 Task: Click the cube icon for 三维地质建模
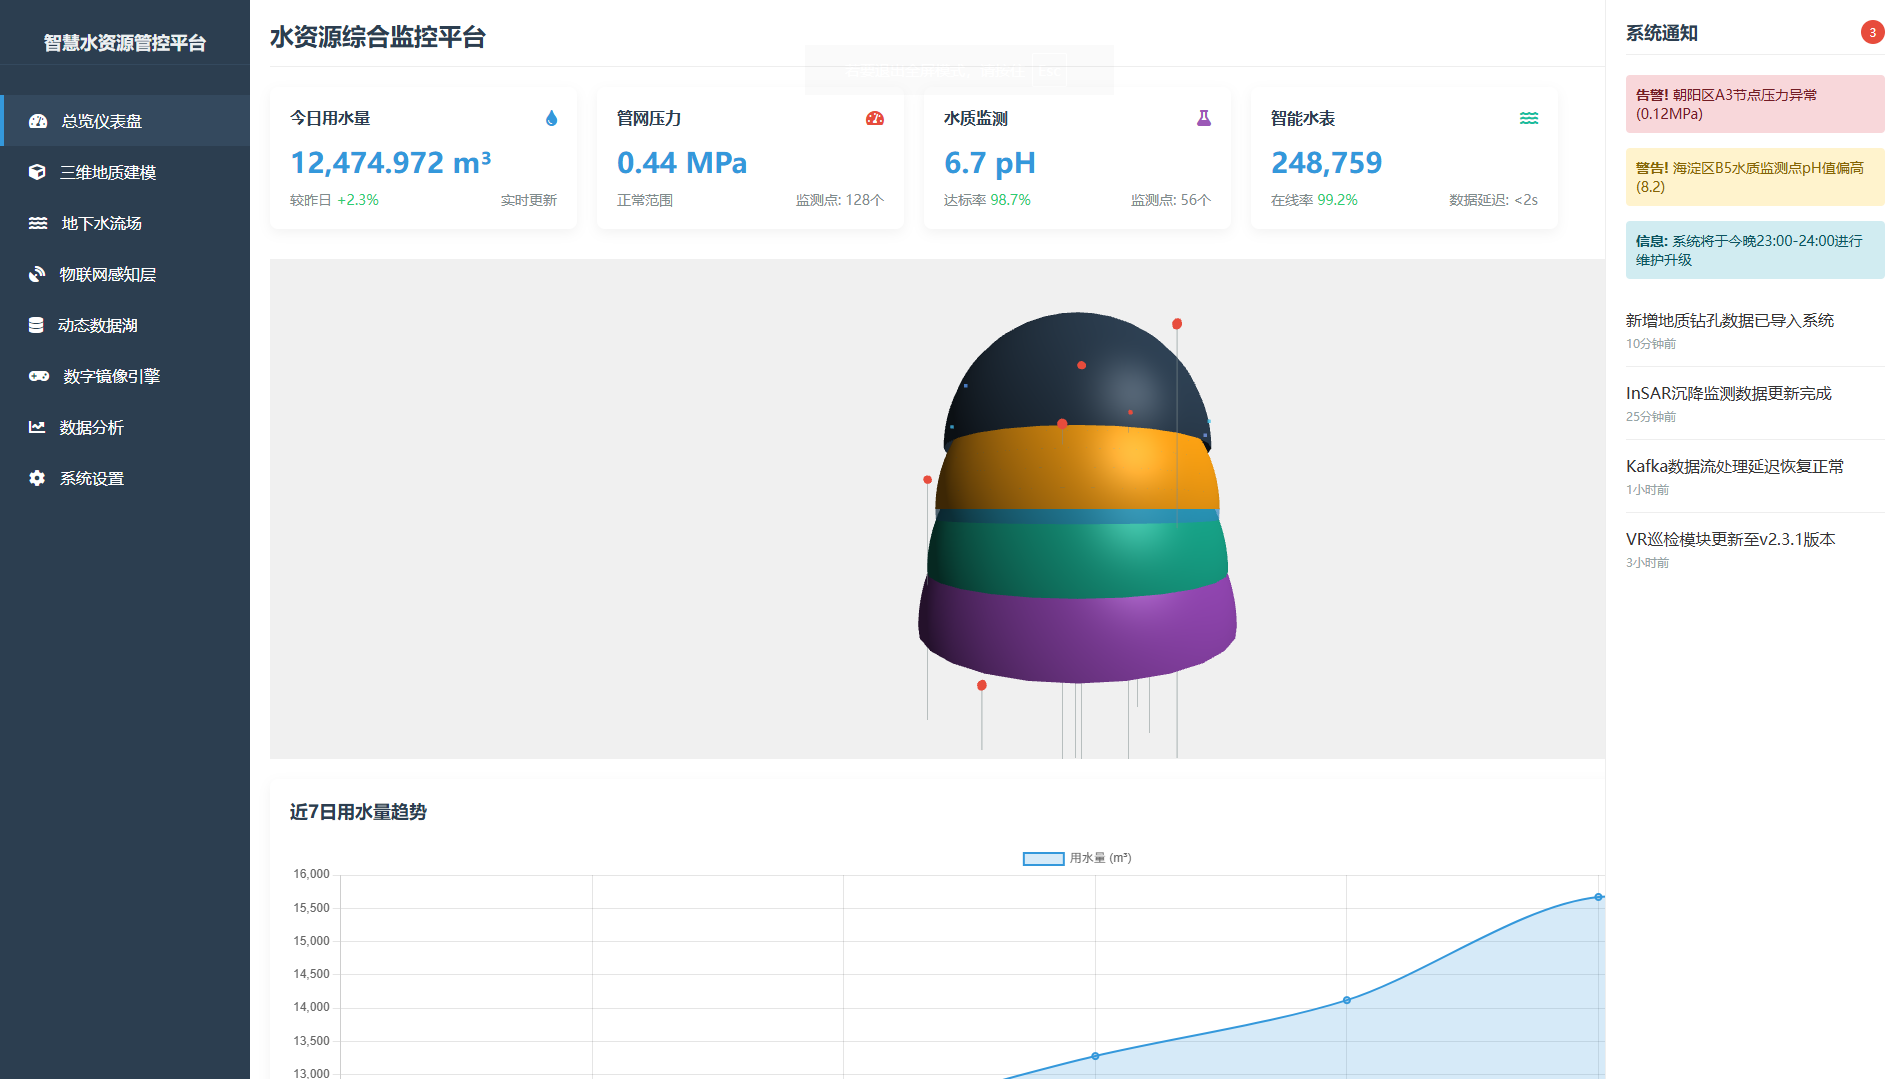(37, 172)
